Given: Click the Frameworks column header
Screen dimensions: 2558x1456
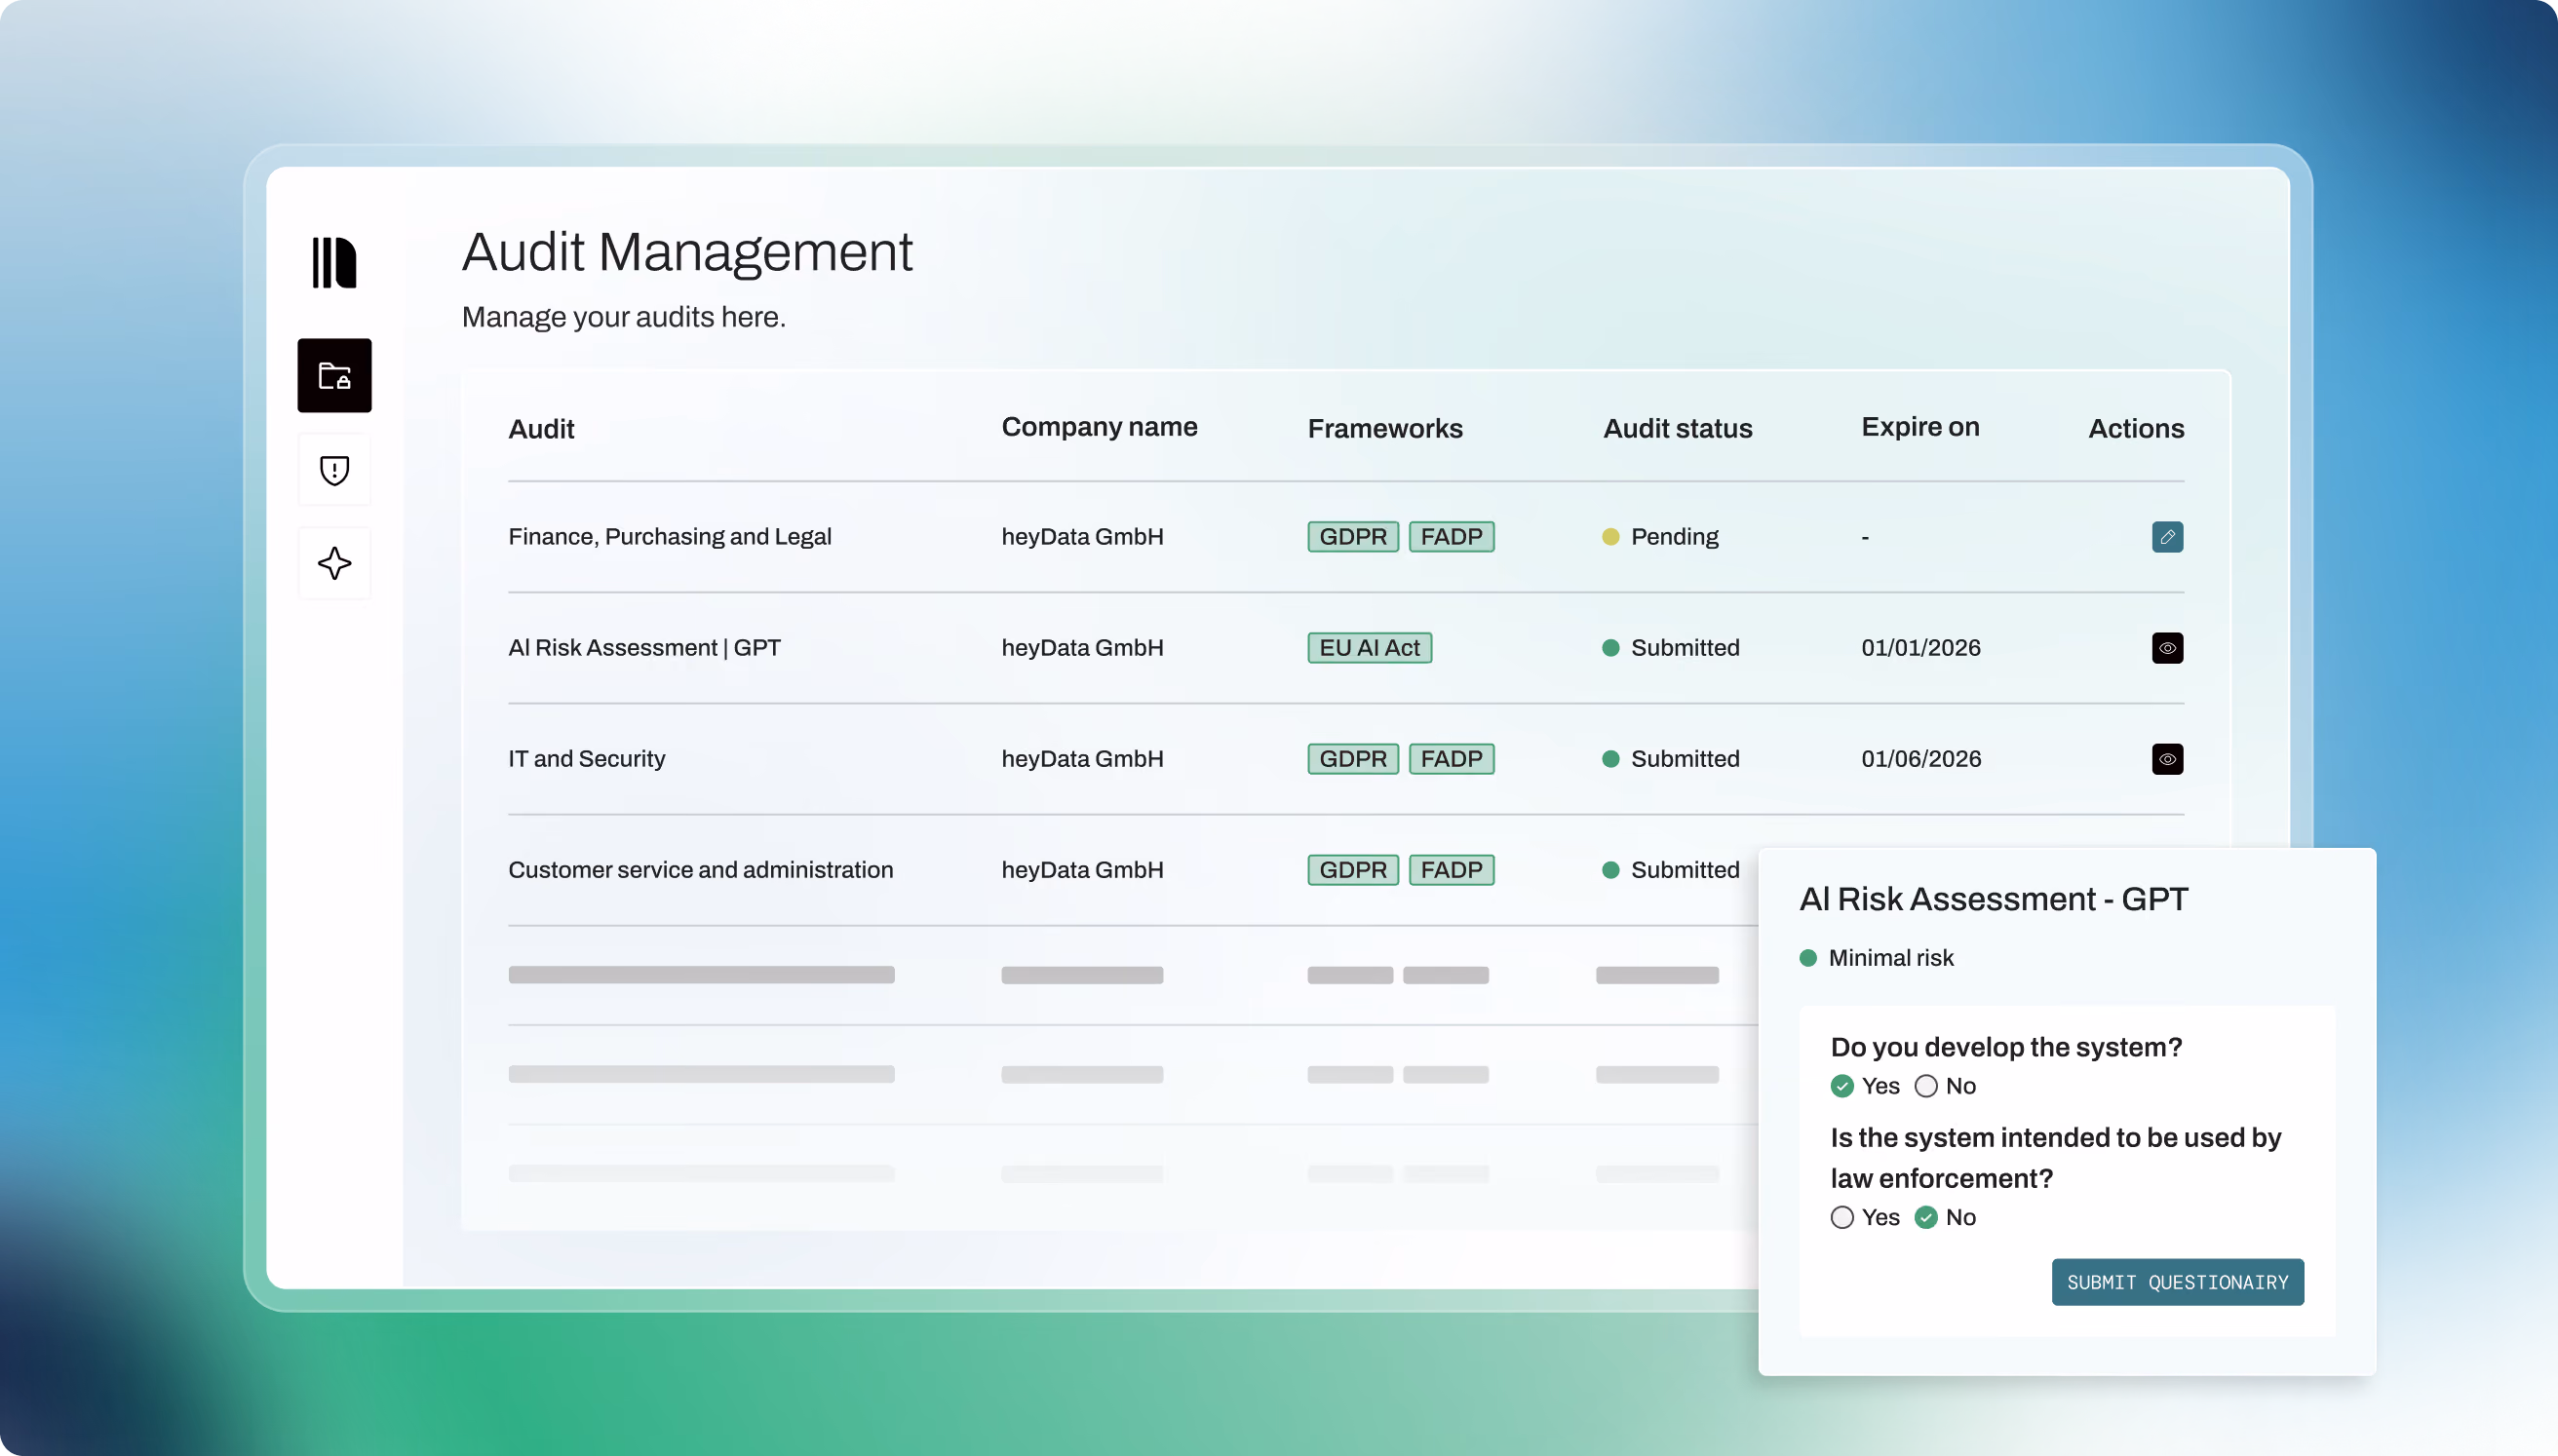Looking at the screenshot, I should point(1385,429).
